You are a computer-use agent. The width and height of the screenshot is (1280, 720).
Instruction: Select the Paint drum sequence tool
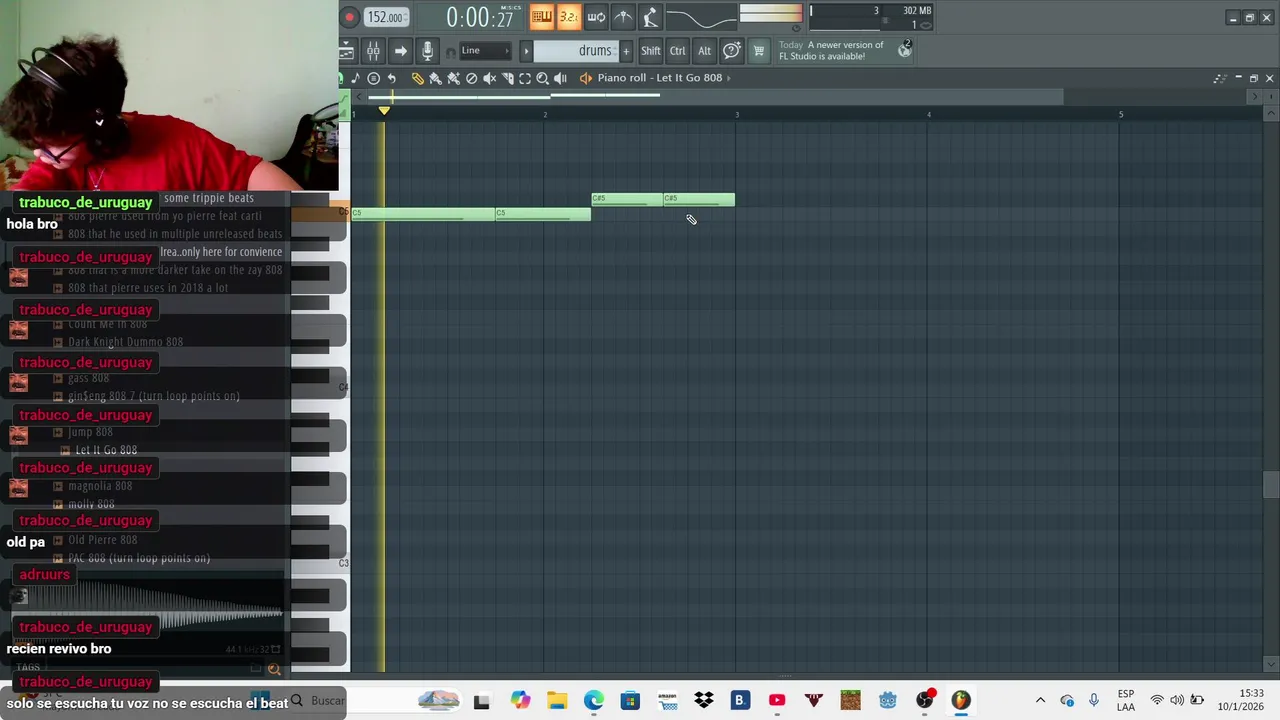click(x=454, y=78)
